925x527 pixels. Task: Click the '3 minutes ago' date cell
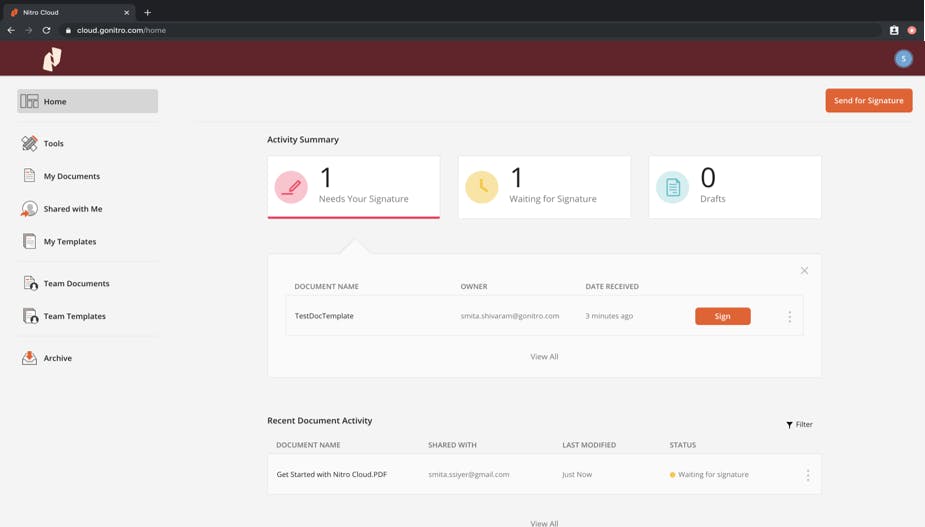point(609,316)
